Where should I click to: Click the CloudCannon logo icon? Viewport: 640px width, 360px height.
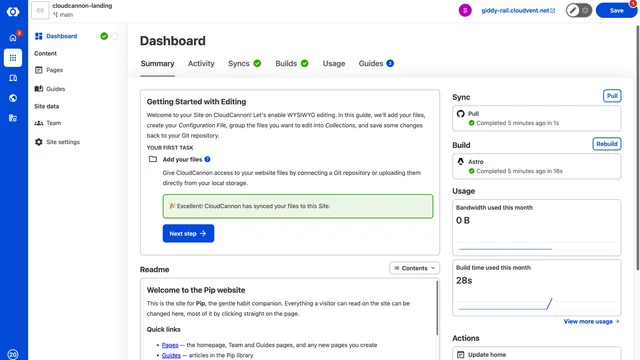13,12
